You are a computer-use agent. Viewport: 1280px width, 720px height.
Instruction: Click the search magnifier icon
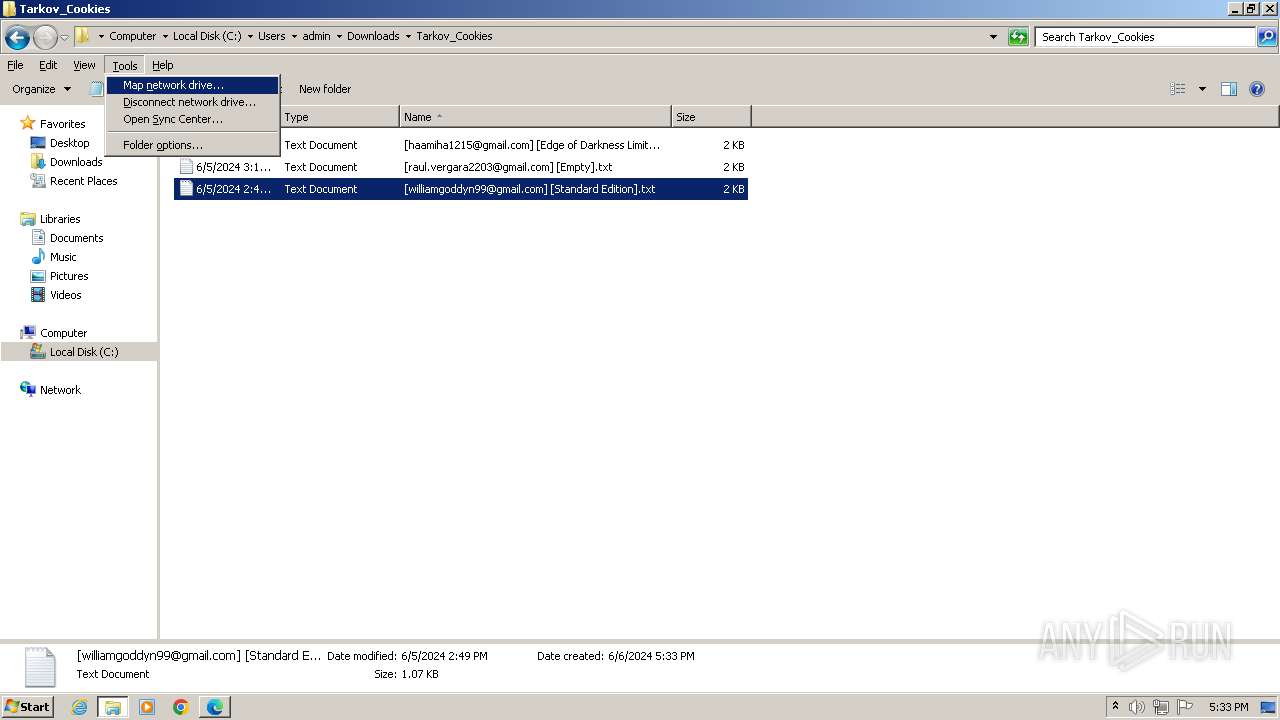point(1267,37)
